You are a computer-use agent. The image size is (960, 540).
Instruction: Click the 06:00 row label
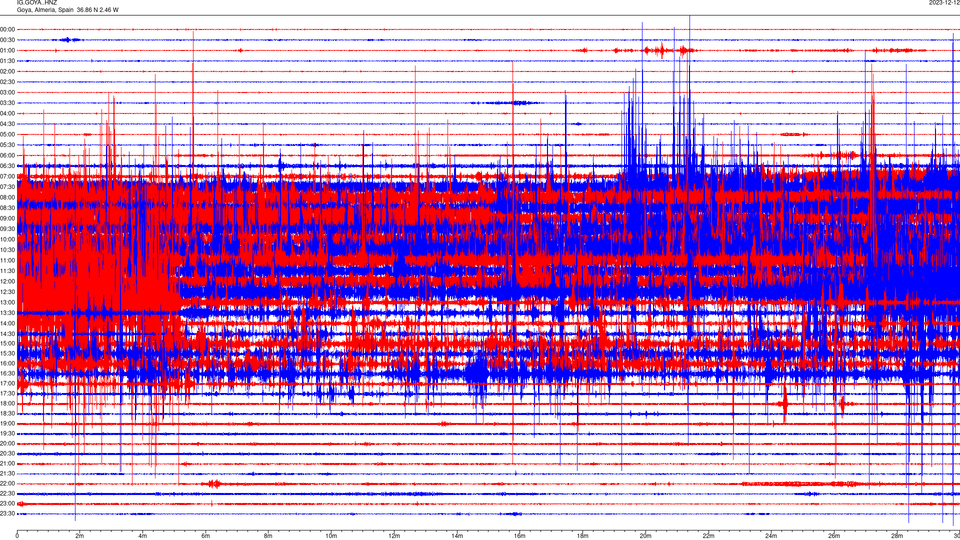(7, 156)
